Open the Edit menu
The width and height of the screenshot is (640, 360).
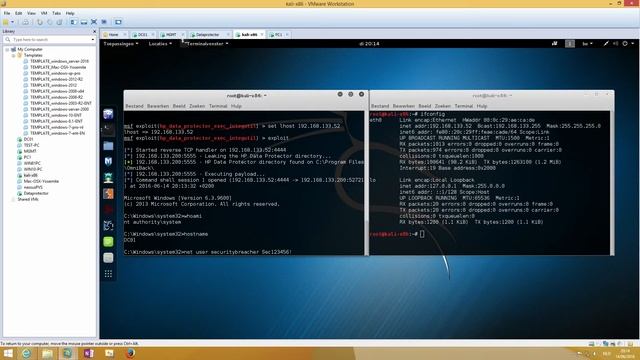pos(19,13)
